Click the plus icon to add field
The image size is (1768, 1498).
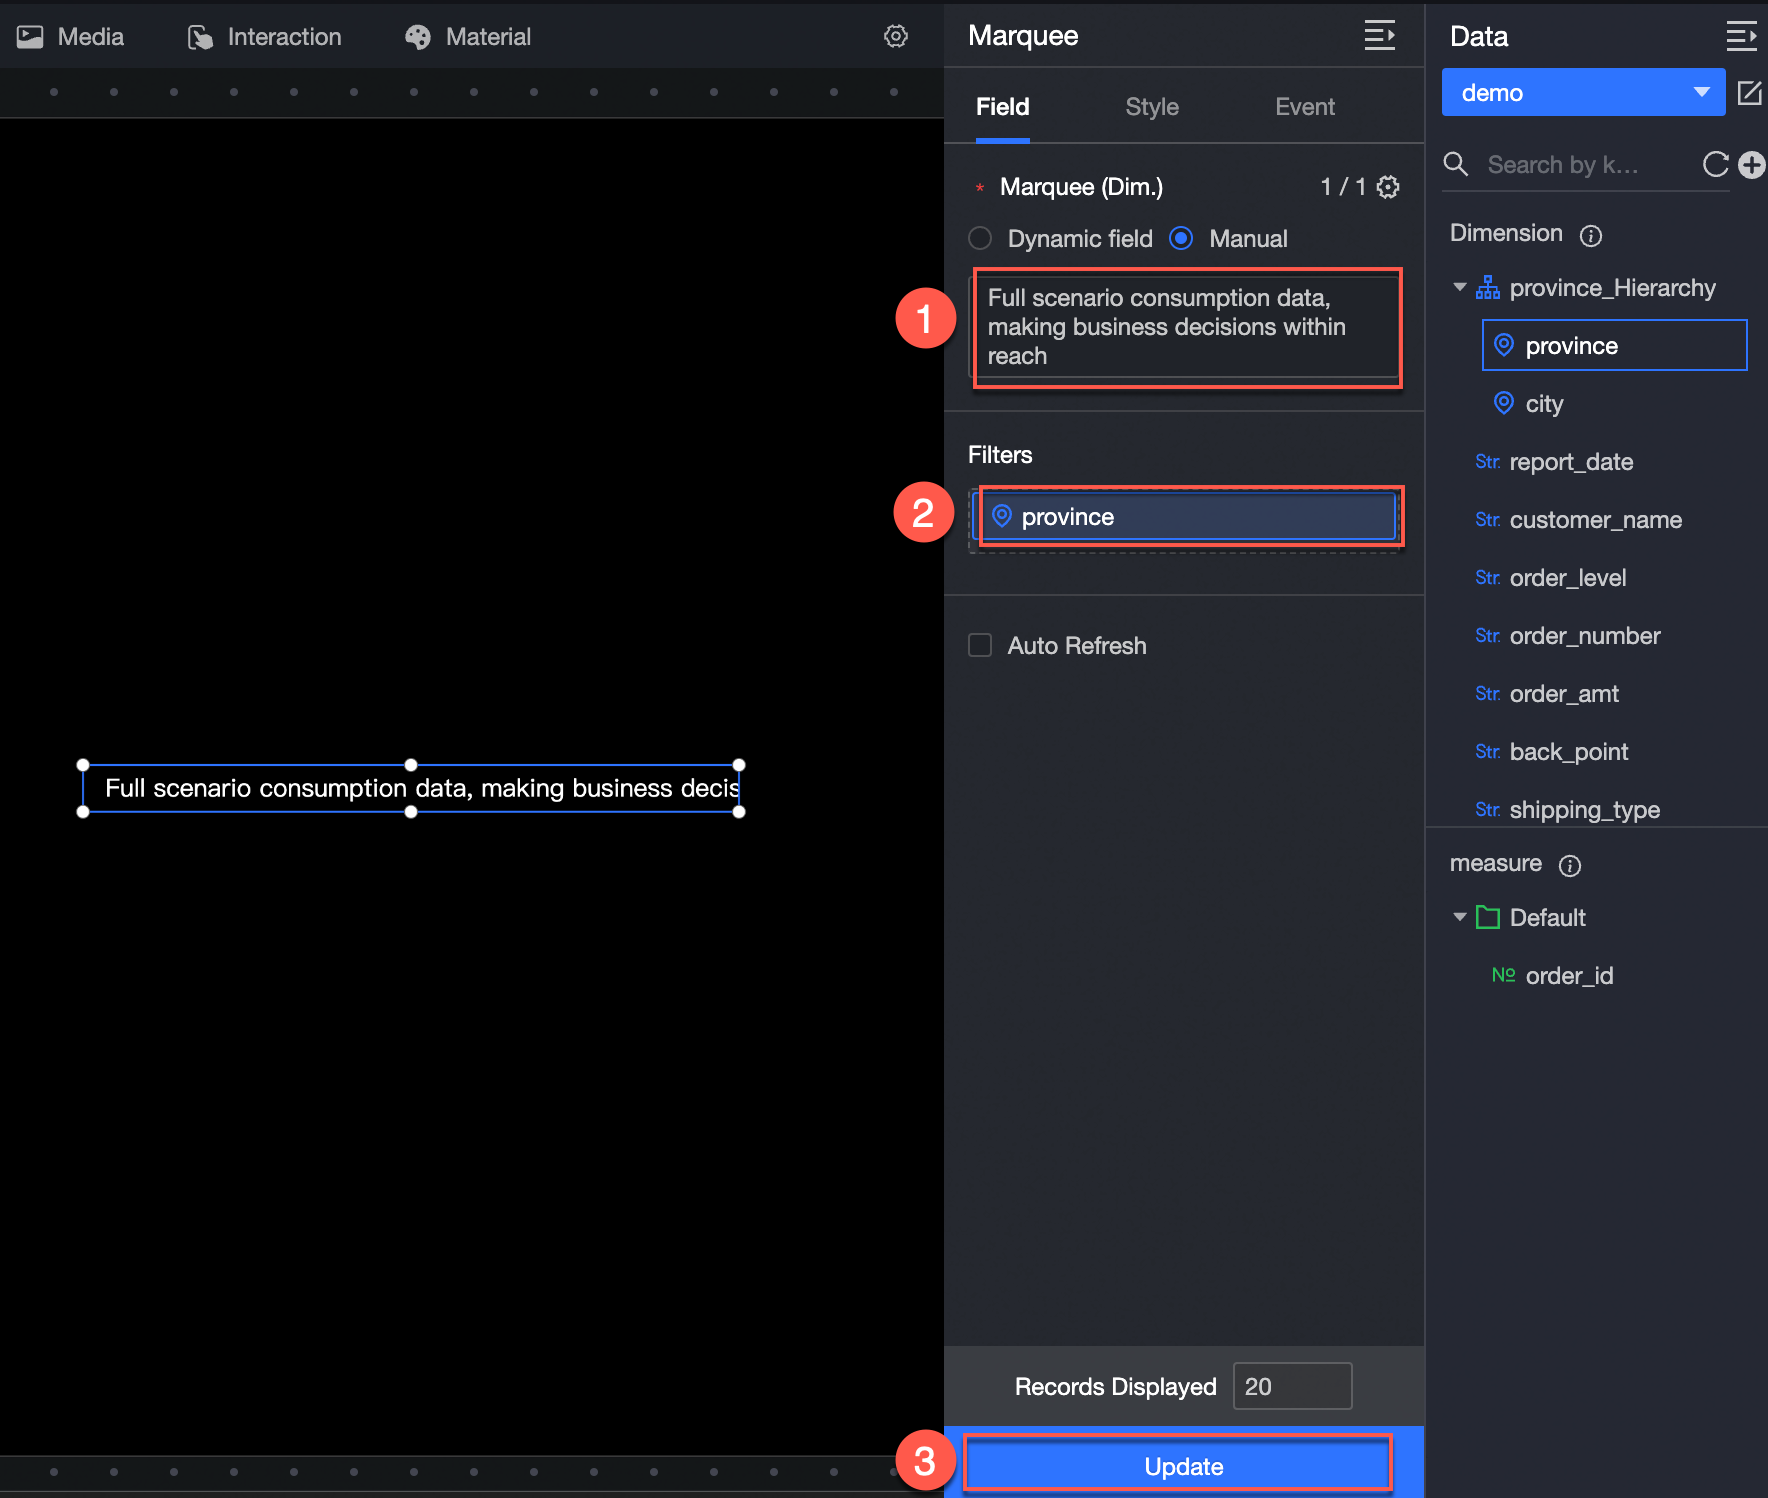(x=1751, y=165)
